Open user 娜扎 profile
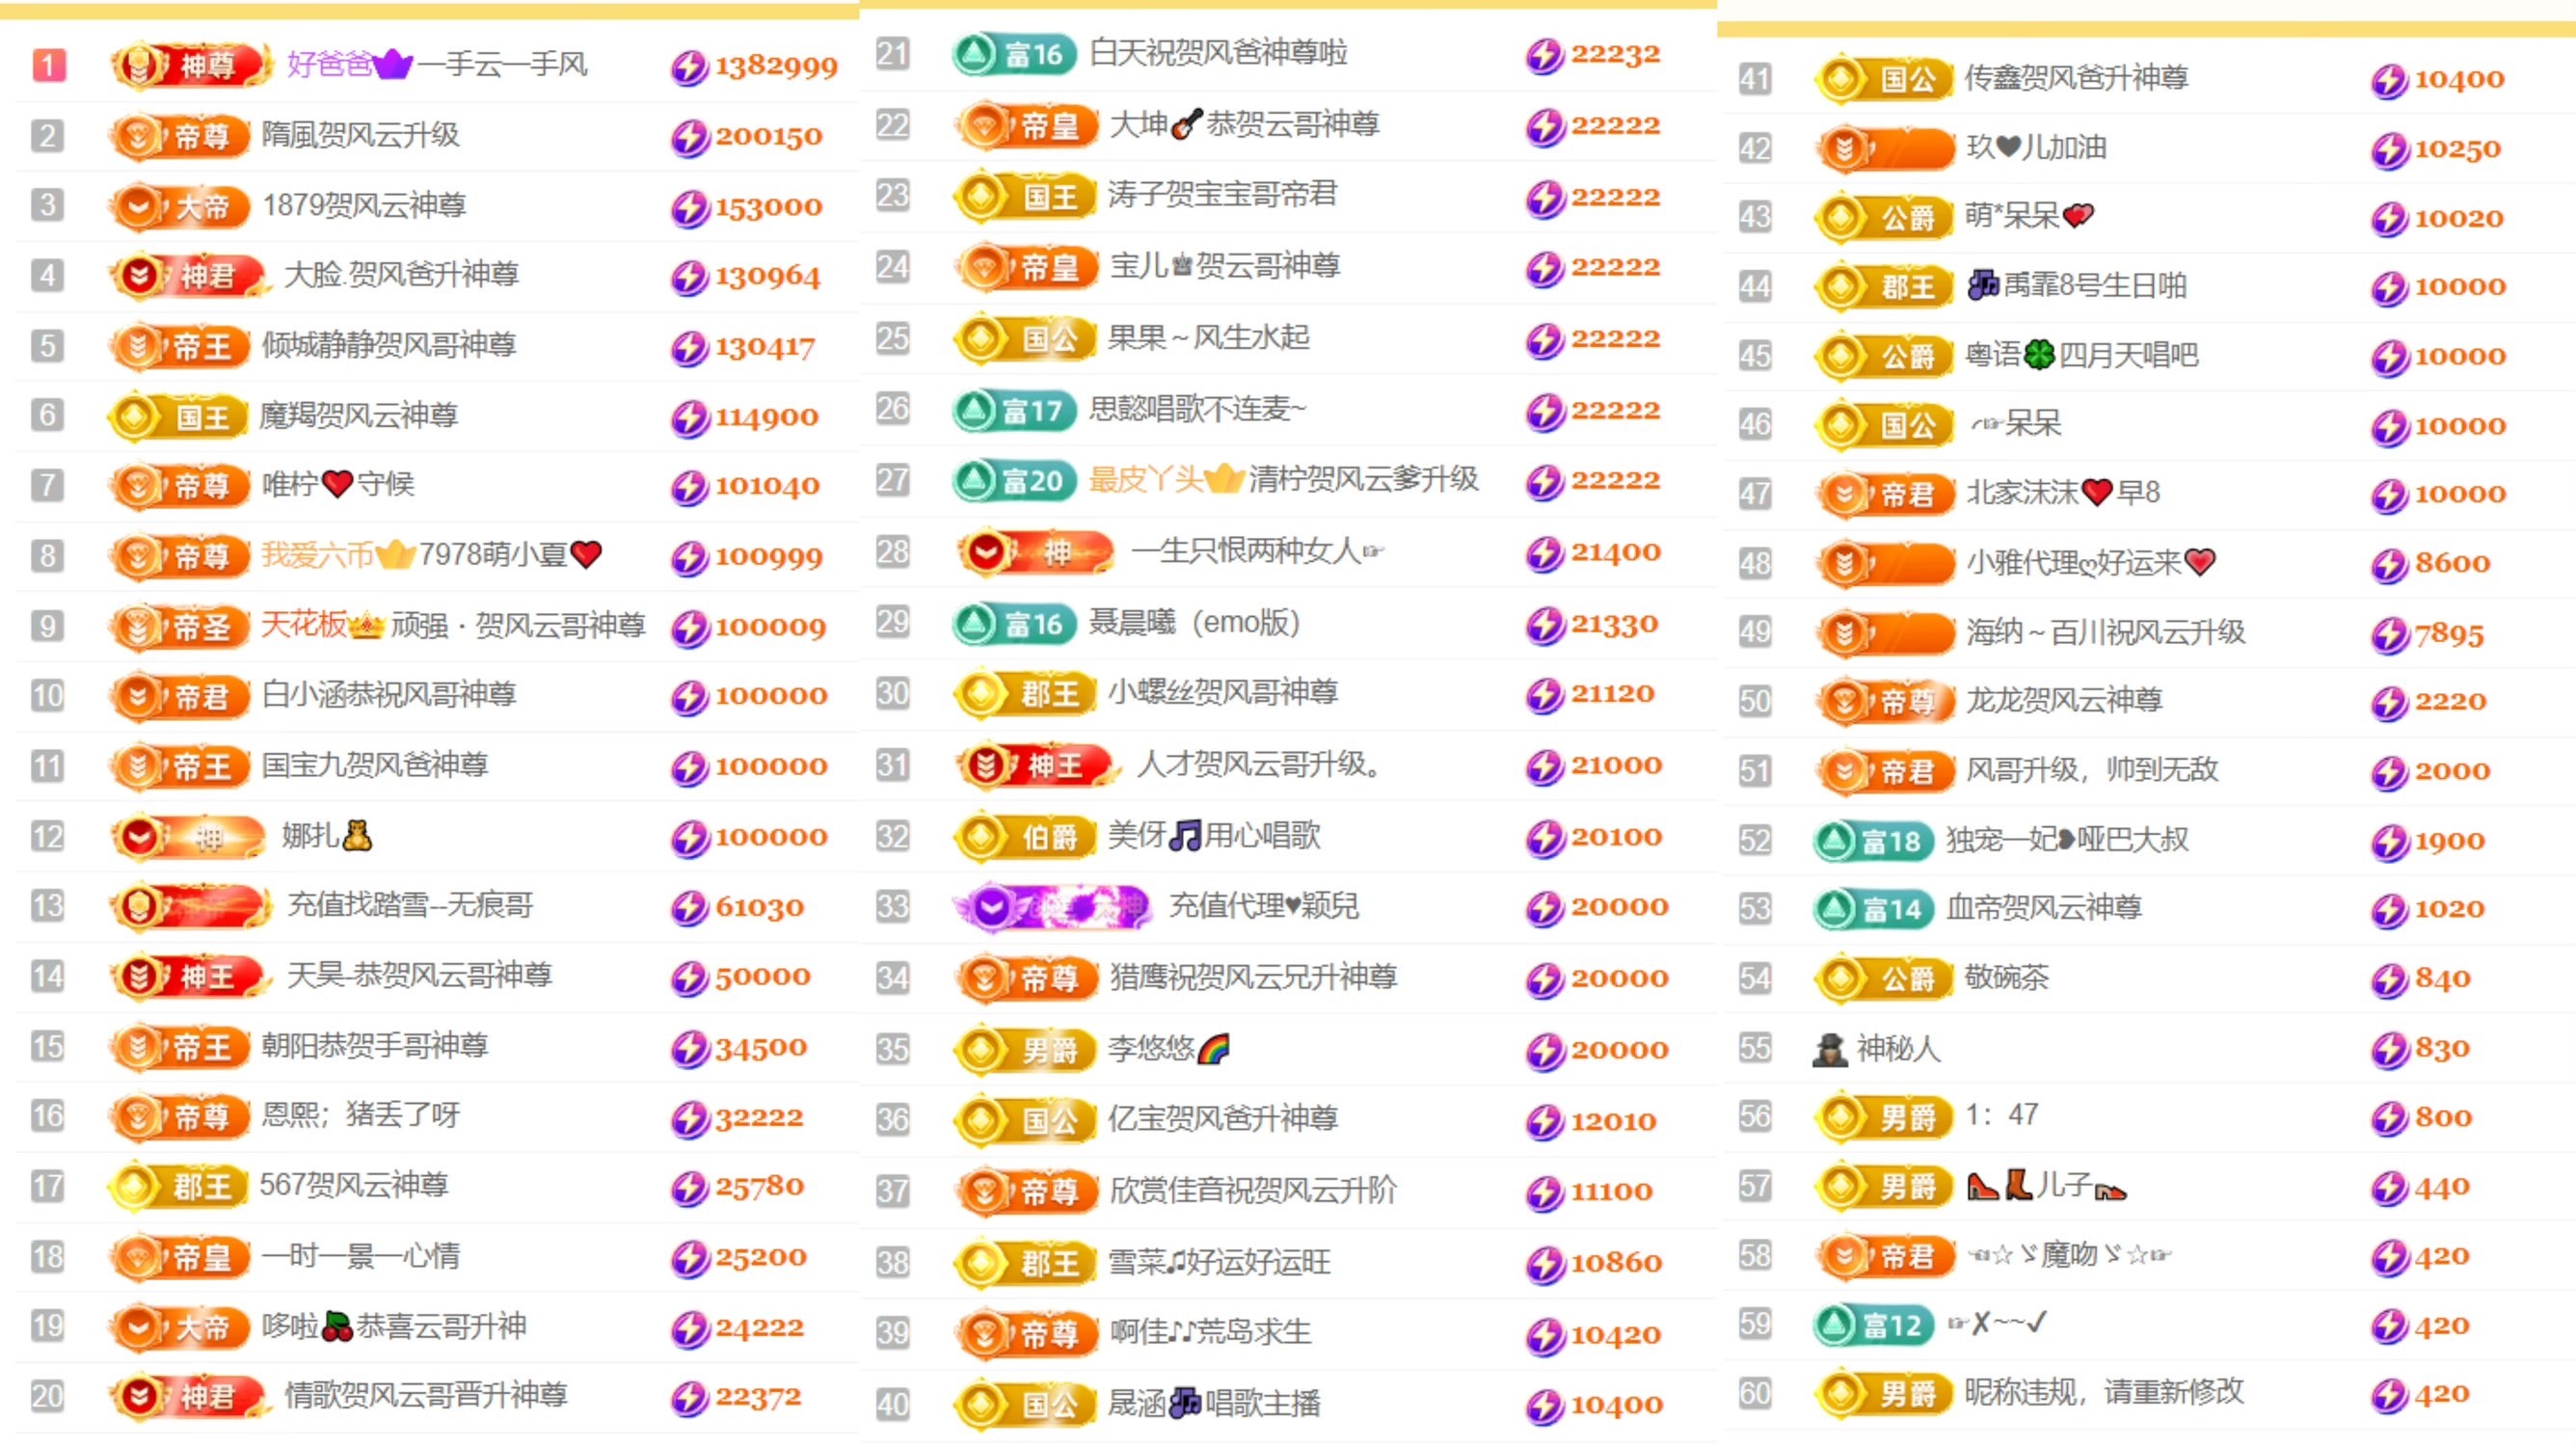Viewport: 2576px width, 1448px height. pyautogui.click(x=327, y=835)
